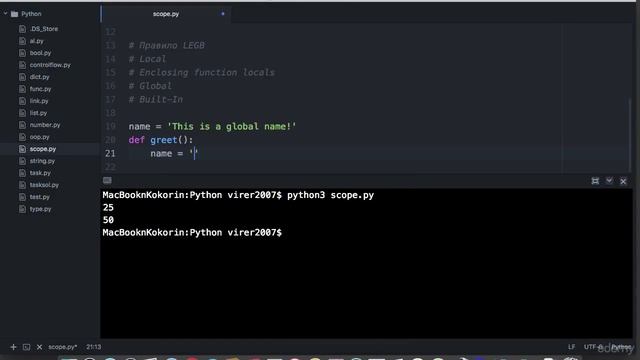Open the string.py file

point(42,161)
